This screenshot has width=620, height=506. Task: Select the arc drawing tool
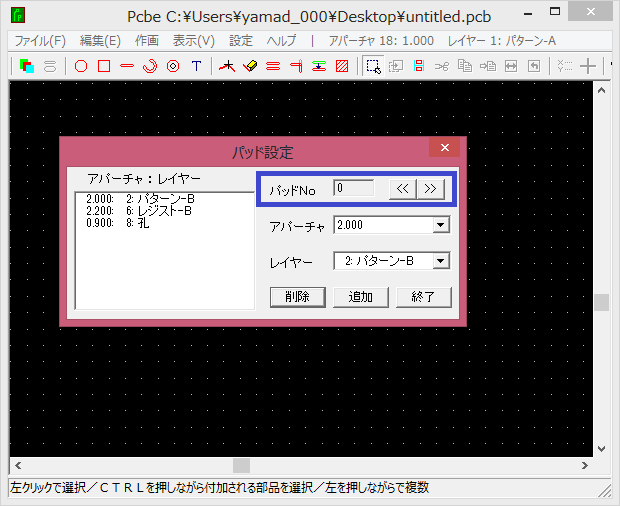(x=150, y=67)
